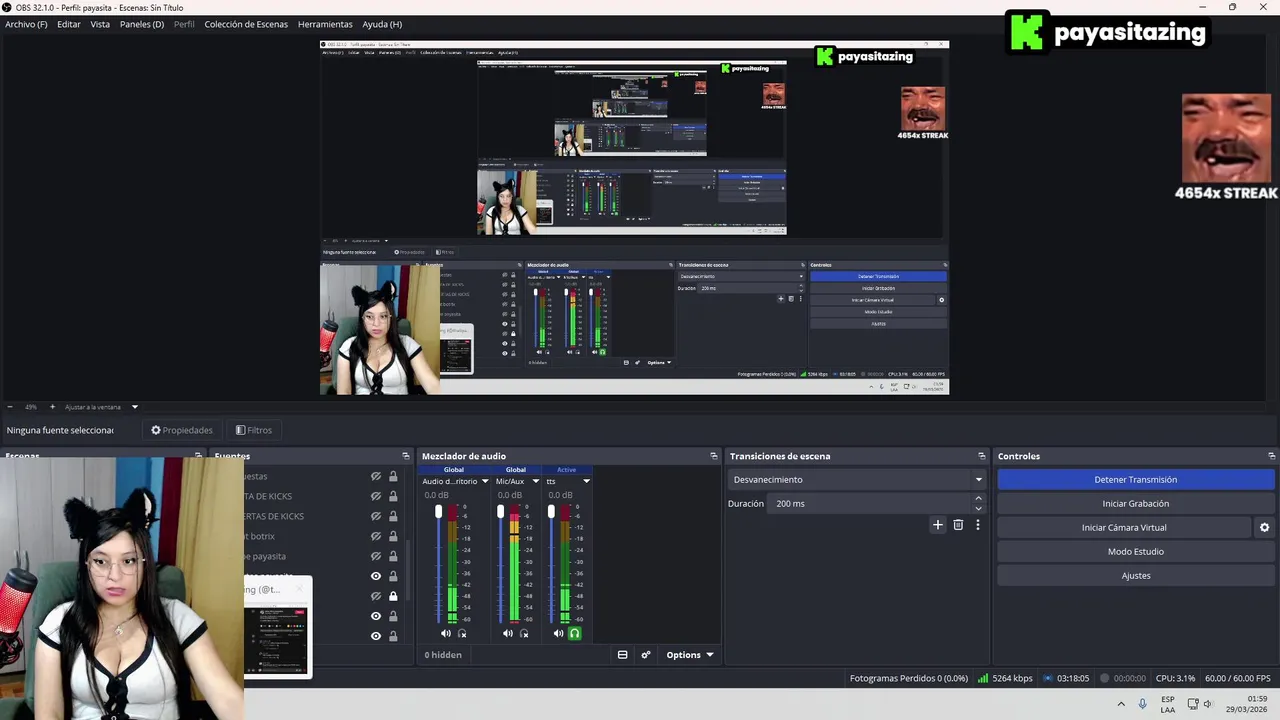Click Iniciar Grabación button
The image size is (1280, 720).
point(1136,504)
